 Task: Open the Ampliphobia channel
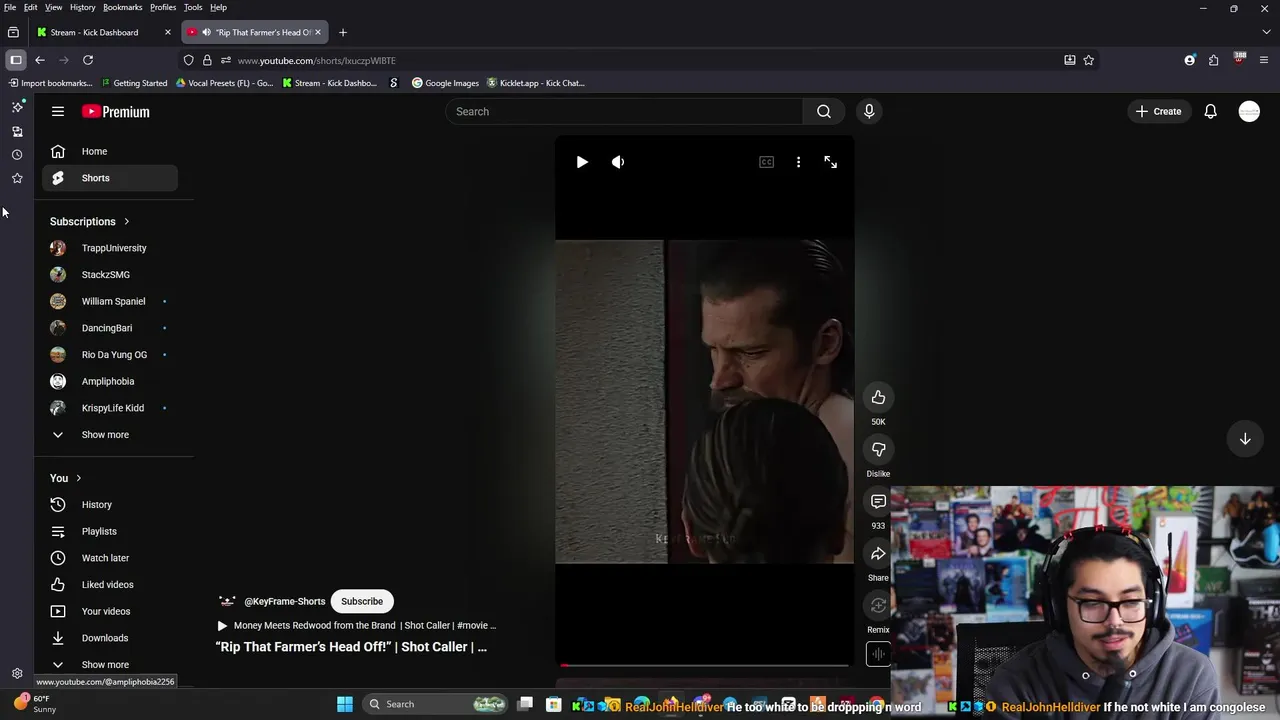(x=110, y=381)
